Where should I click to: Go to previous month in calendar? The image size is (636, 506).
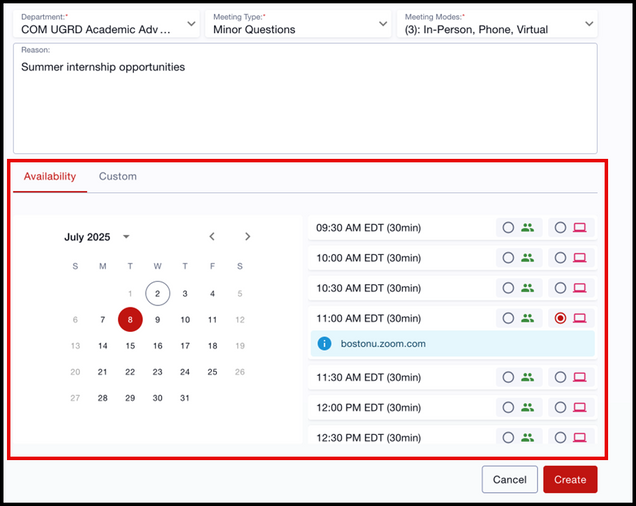tap(212, 237)
